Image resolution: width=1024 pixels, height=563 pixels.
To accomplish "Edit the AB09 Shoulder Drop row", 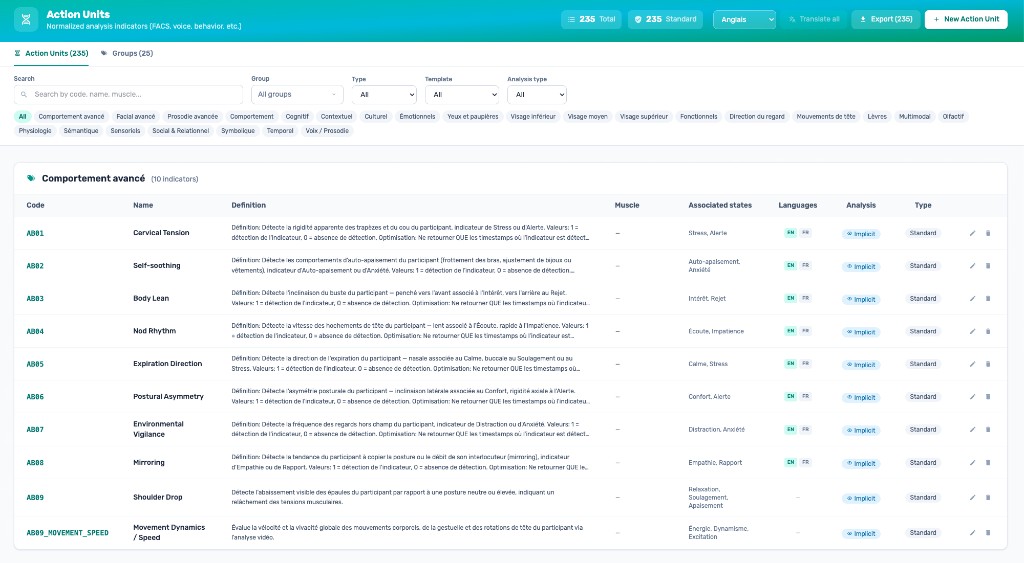I will 972,498.
